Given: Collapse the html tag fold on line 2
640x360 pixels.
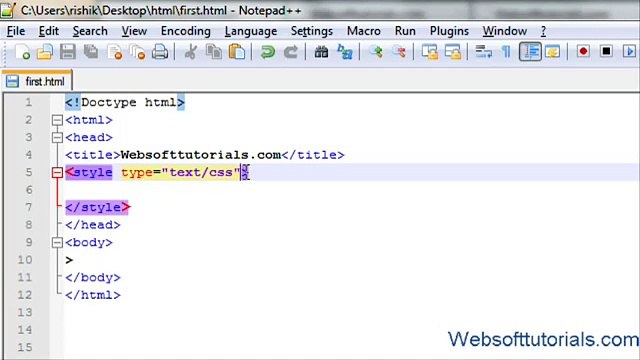Looking at the screenshot, I should 57,120.
